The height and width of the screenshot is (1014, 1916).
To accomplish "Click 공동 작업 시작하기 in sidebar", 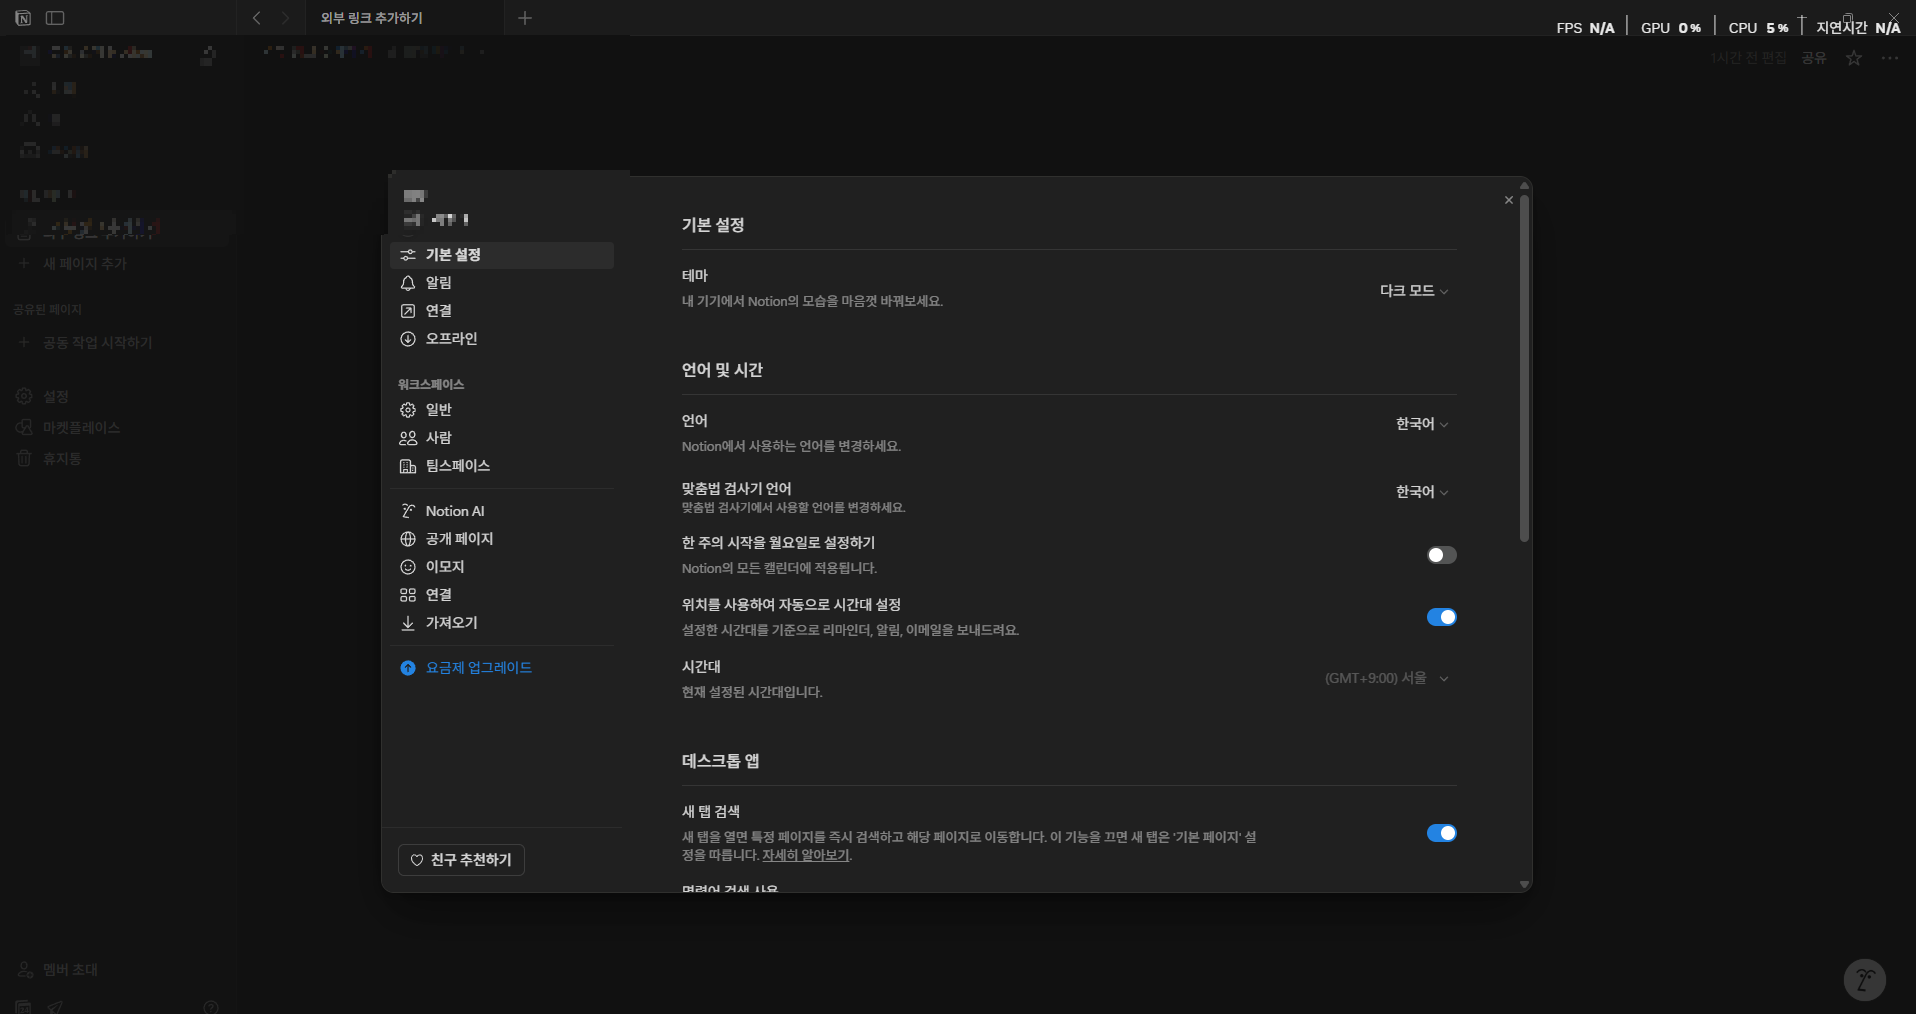I will click(98, 343).
